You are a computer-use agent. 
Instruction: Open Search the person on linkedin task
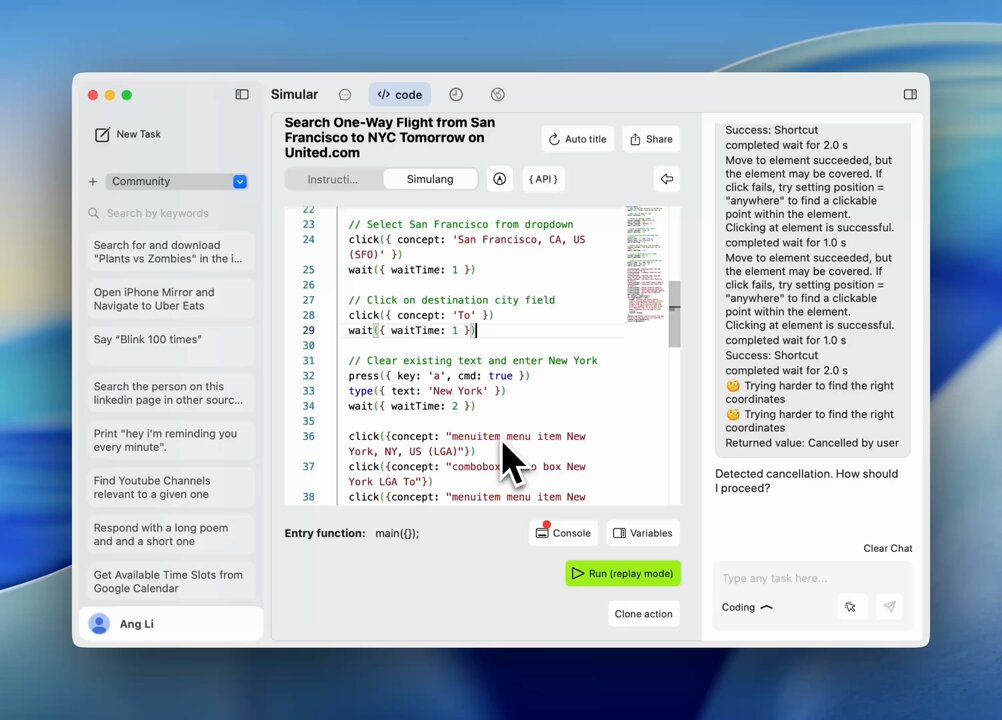click(x=170, y=393)
